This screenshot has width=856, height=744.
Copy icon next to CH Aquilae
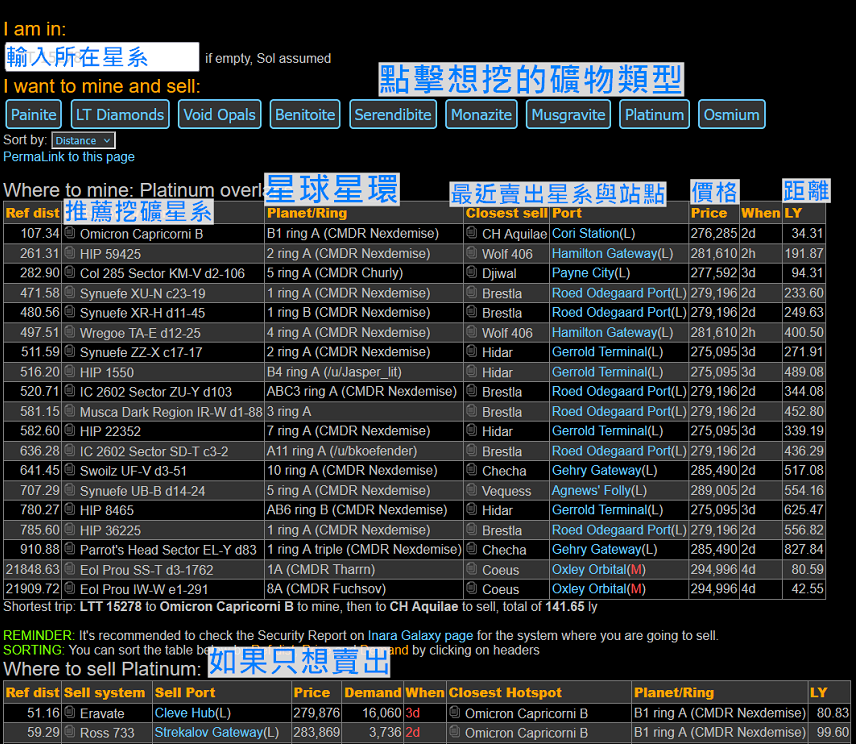click(472, 233)
